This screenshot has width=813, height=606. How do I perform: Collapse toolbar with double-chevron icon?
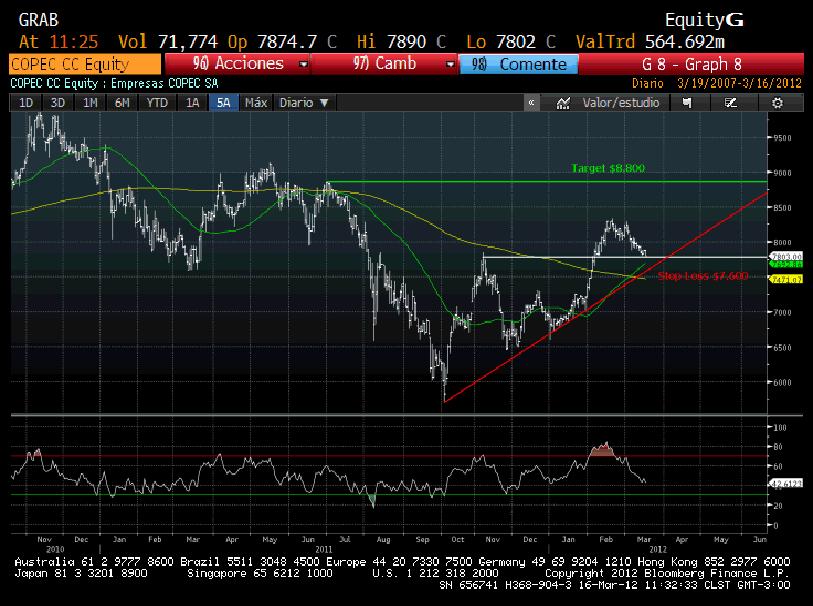pyautogui.click(x=531, y=103)
